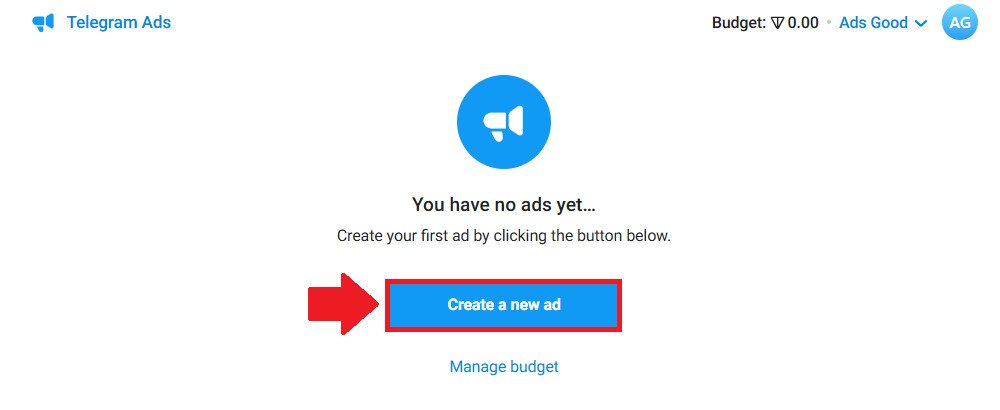Open the Ads Good account switcher
Viewport: 1000px width, 410px height.
(x=883, y=23)
